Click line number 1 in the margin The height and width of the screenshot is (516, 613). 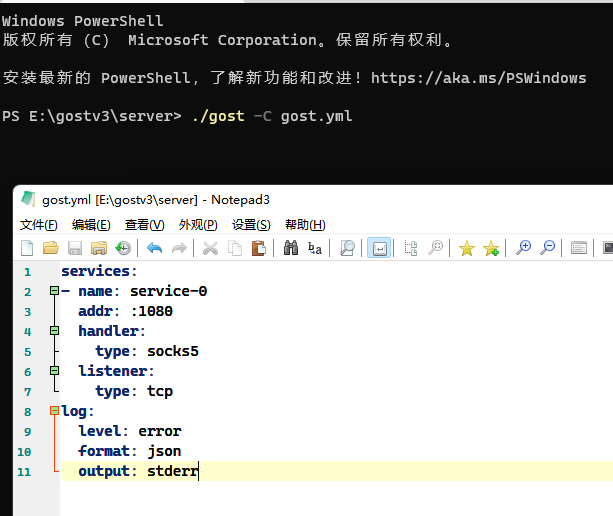[27, 272]
